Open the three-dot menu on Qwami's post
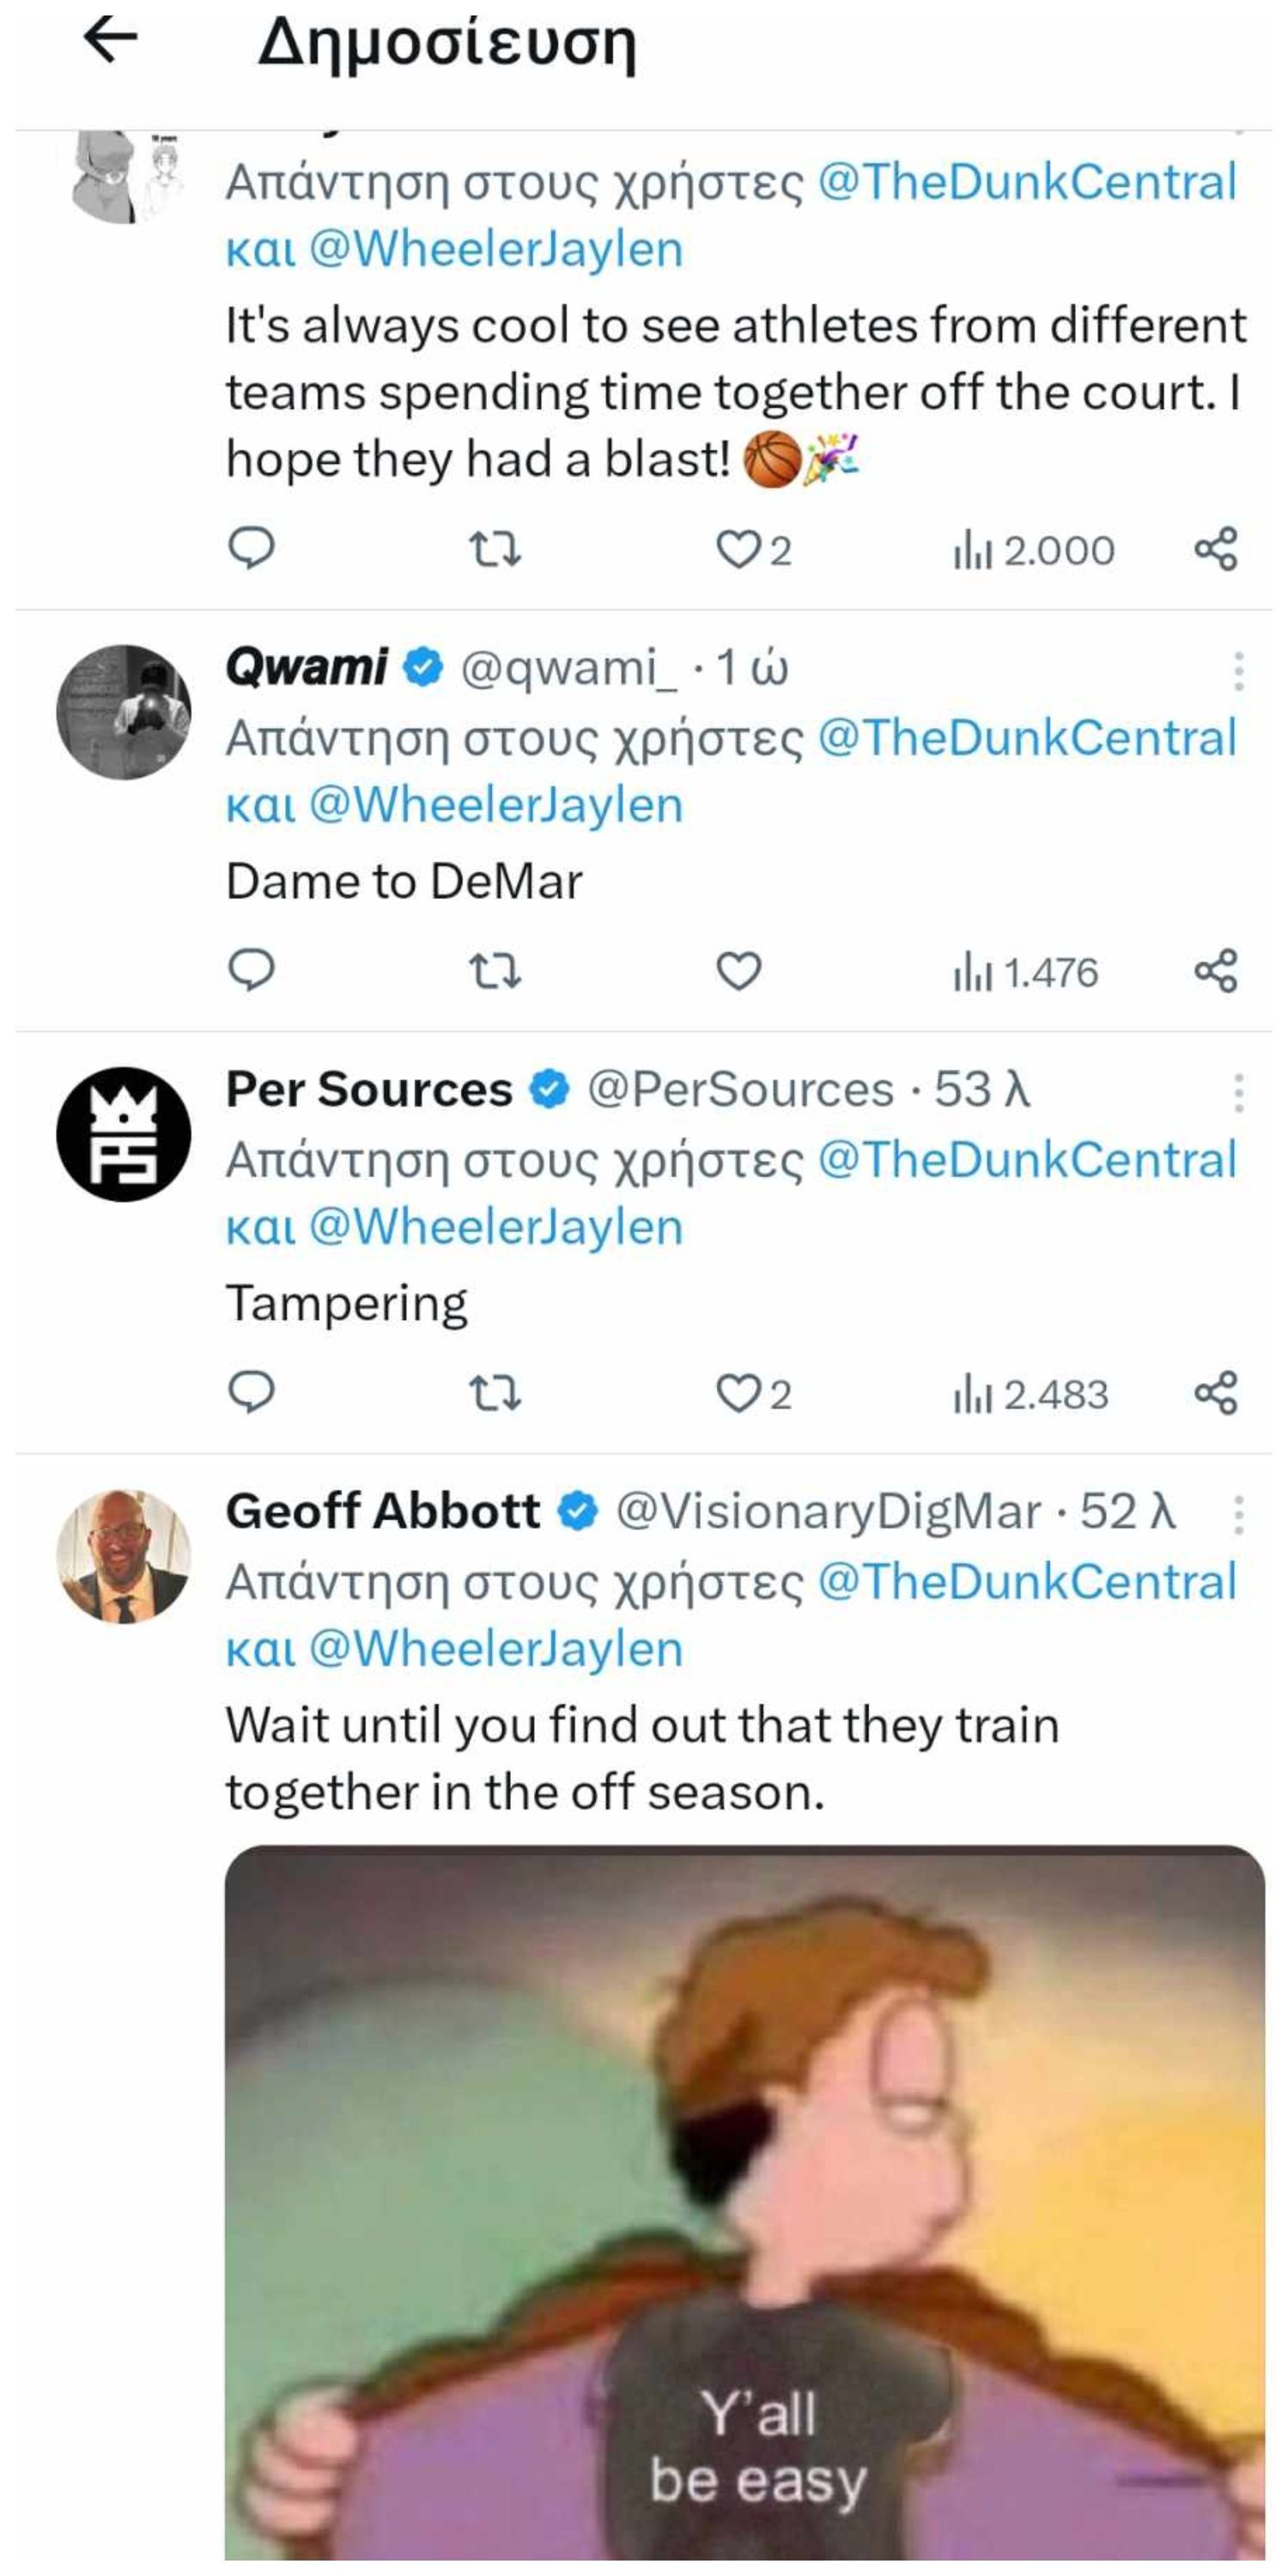 (1238, 670)
